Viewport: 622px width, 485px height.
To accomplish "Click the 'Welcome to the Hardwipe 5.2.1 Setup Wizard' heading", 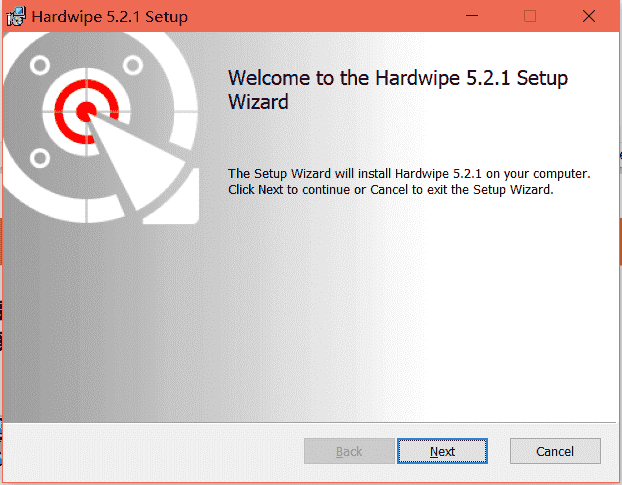I will tap(398, 90).
